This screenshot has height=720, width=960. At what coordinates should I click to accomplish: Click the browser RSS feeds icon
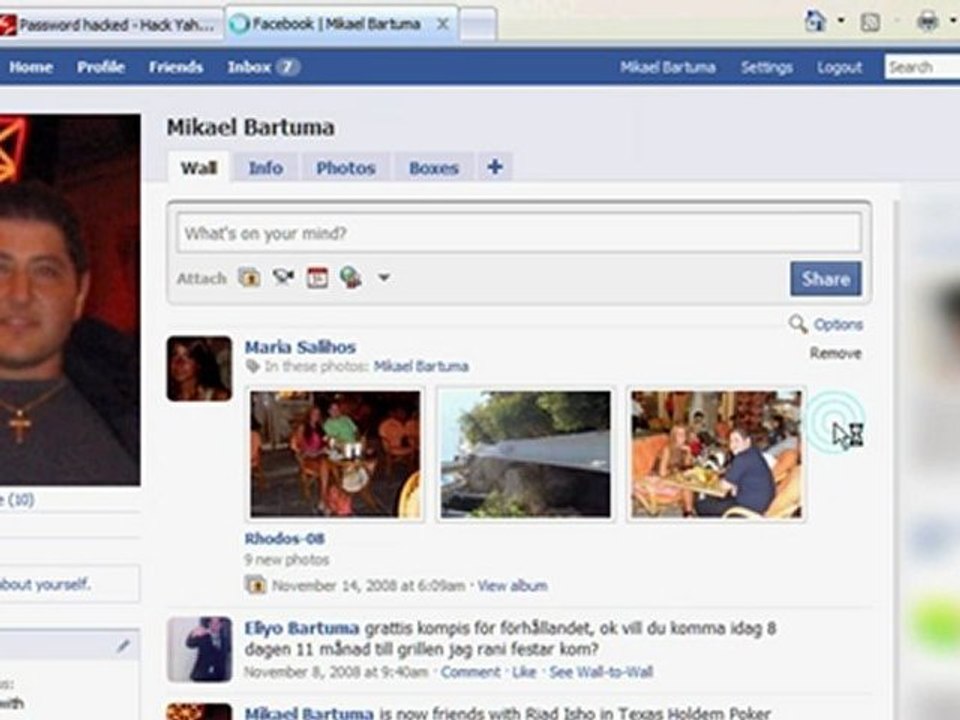pyautogui.click(x=871, y=23)
